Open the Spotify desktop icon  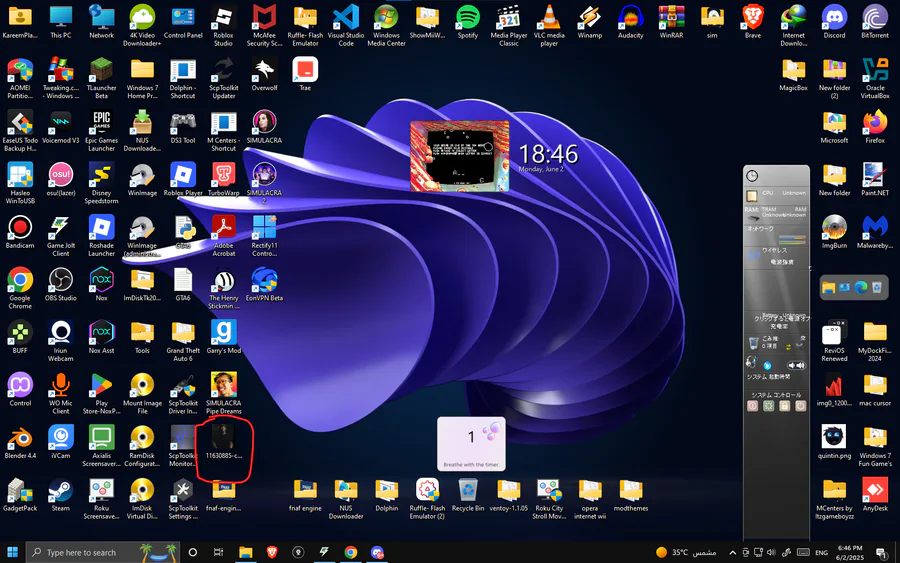click(x=468, y=22)
